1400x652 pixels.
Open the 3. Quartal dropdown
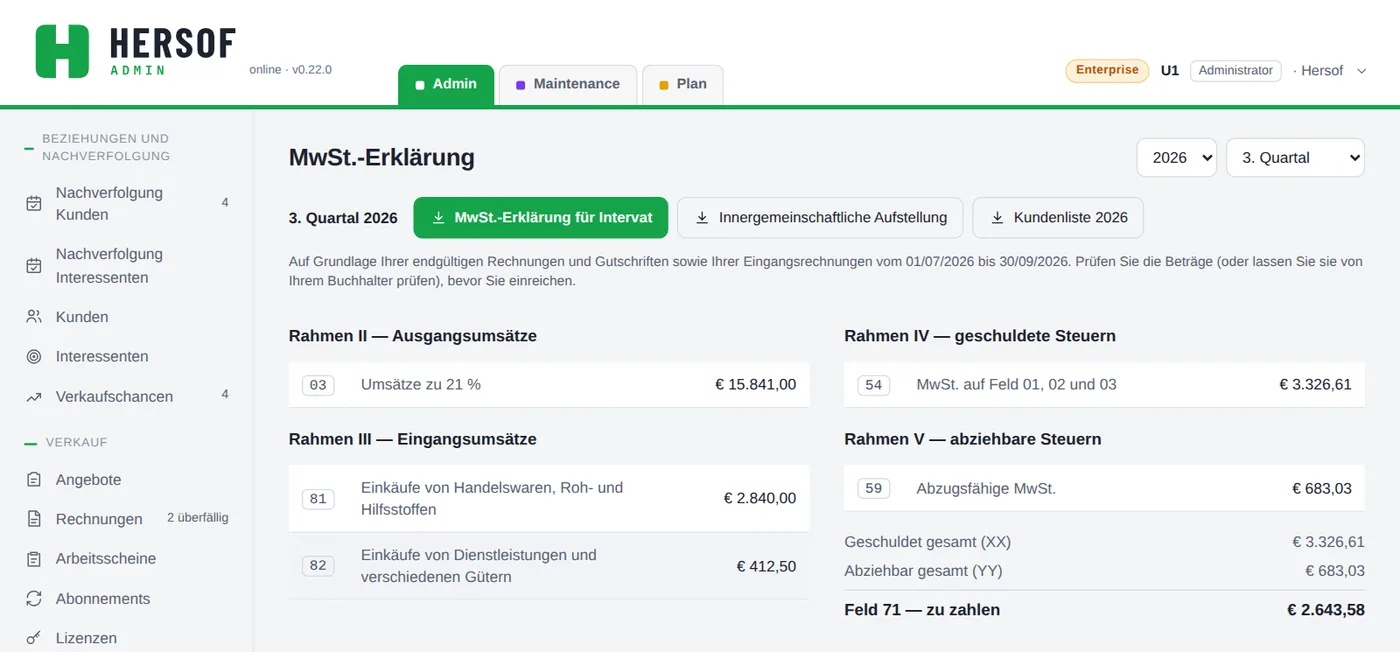(1295, 157)
